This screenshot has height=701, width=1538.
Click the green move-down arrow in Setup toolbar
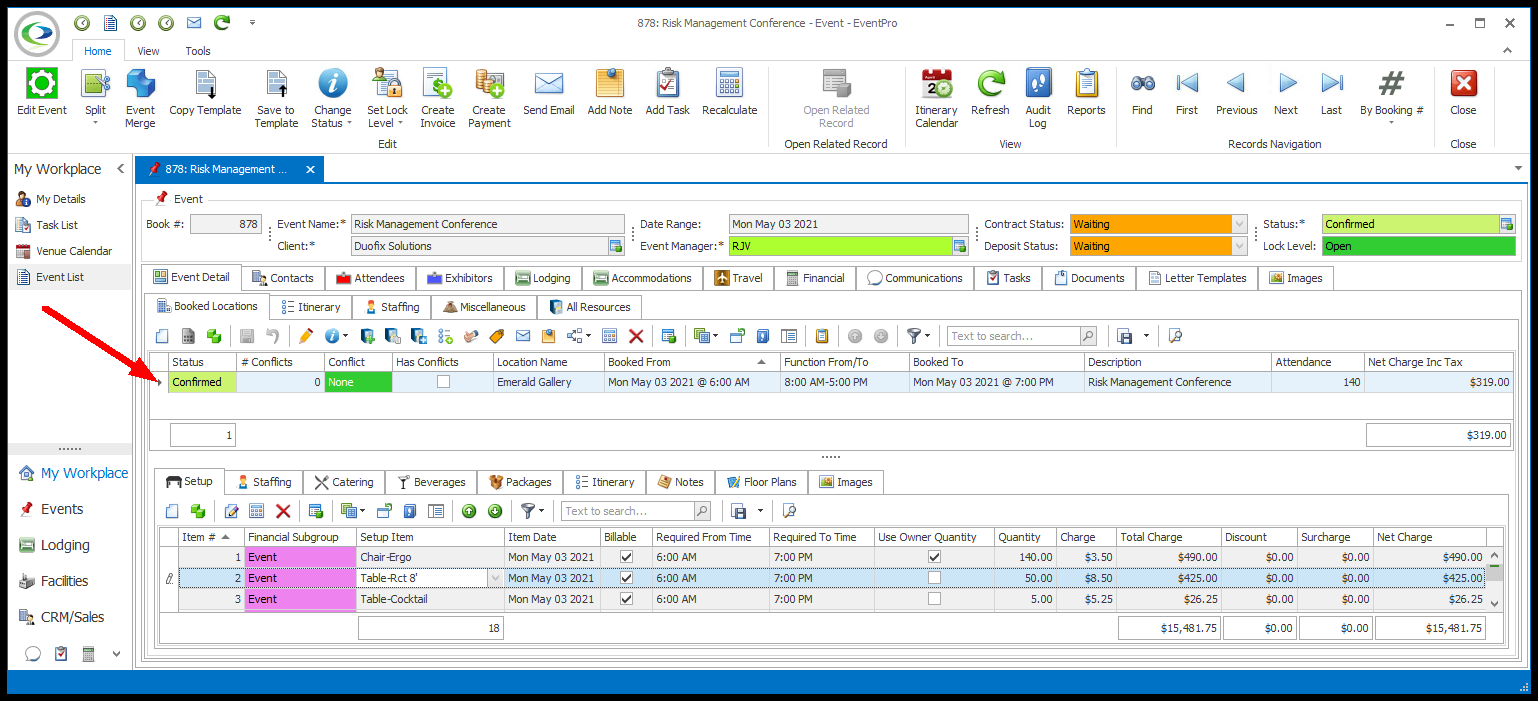pos(494,511)
